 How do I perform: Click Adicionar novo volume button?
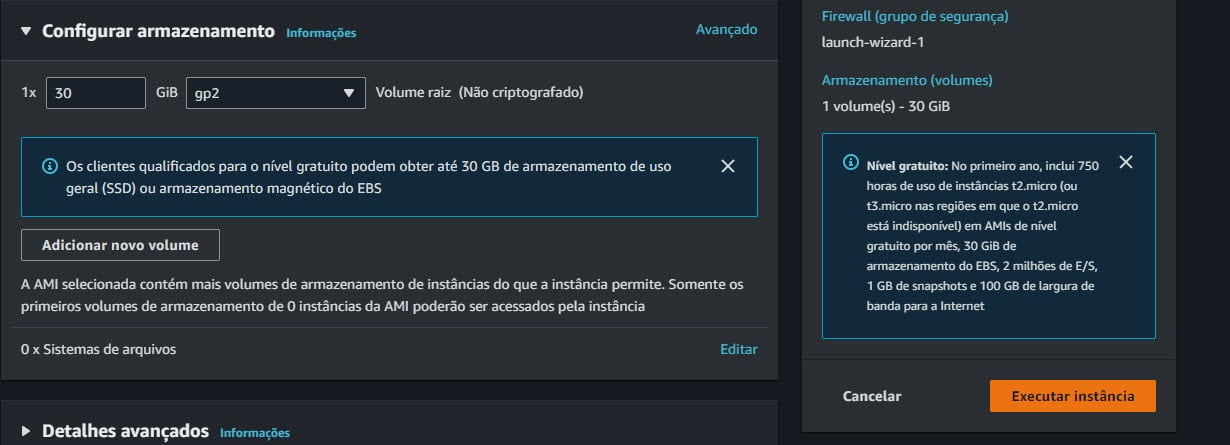click(120, 245)
